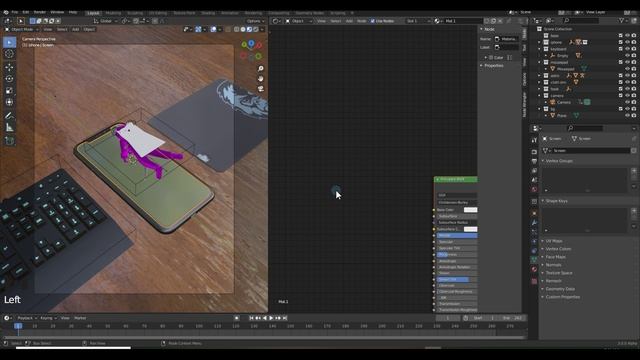Image resolution: width=640 pixels, height=360 pixels.
Task: Toggle the bg collection exclude checkbox
Action: click(620, 109)
